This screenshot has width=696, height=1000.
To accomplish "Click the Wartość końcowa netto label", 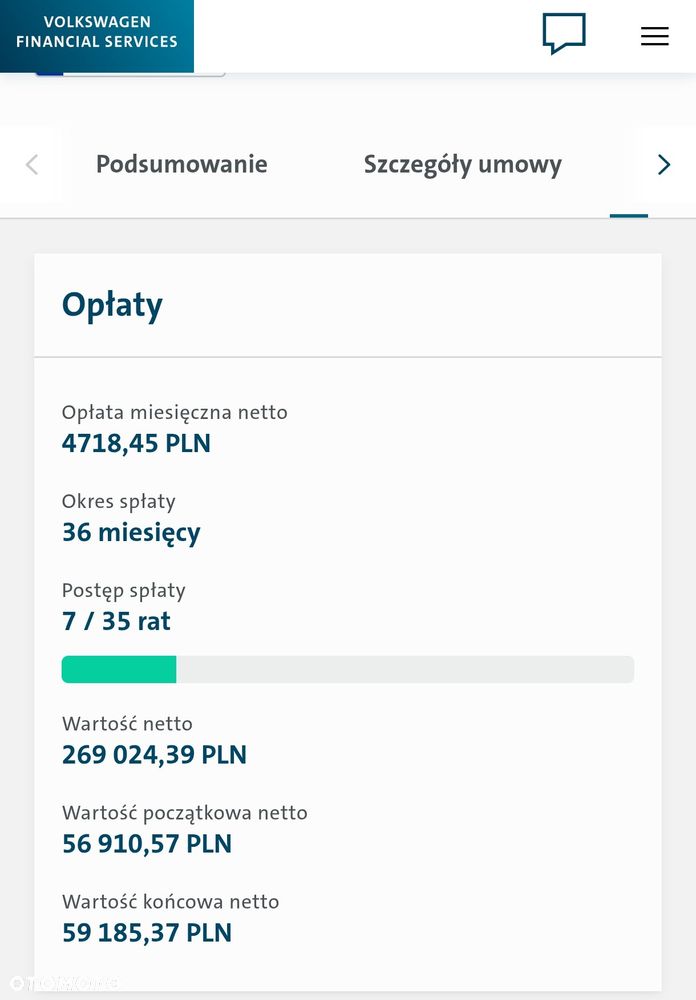I will [170, 902].
